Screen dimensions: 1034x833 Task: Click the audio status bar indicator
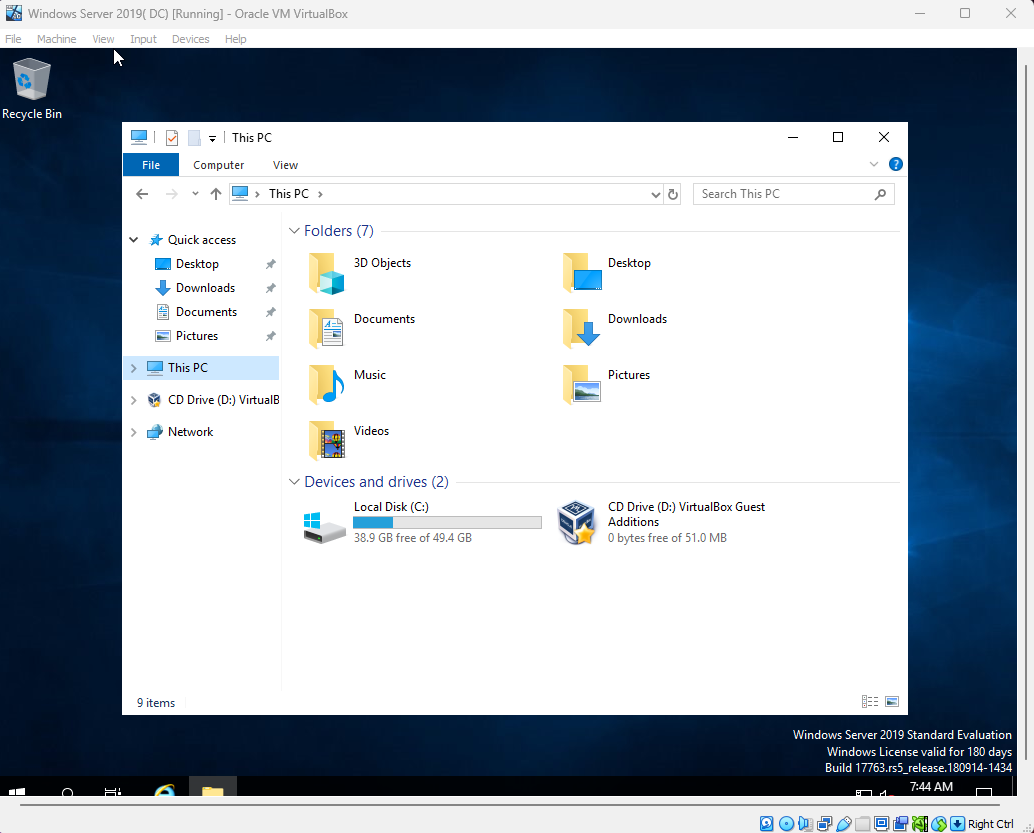pyautogui.click(x=805, y=824)
